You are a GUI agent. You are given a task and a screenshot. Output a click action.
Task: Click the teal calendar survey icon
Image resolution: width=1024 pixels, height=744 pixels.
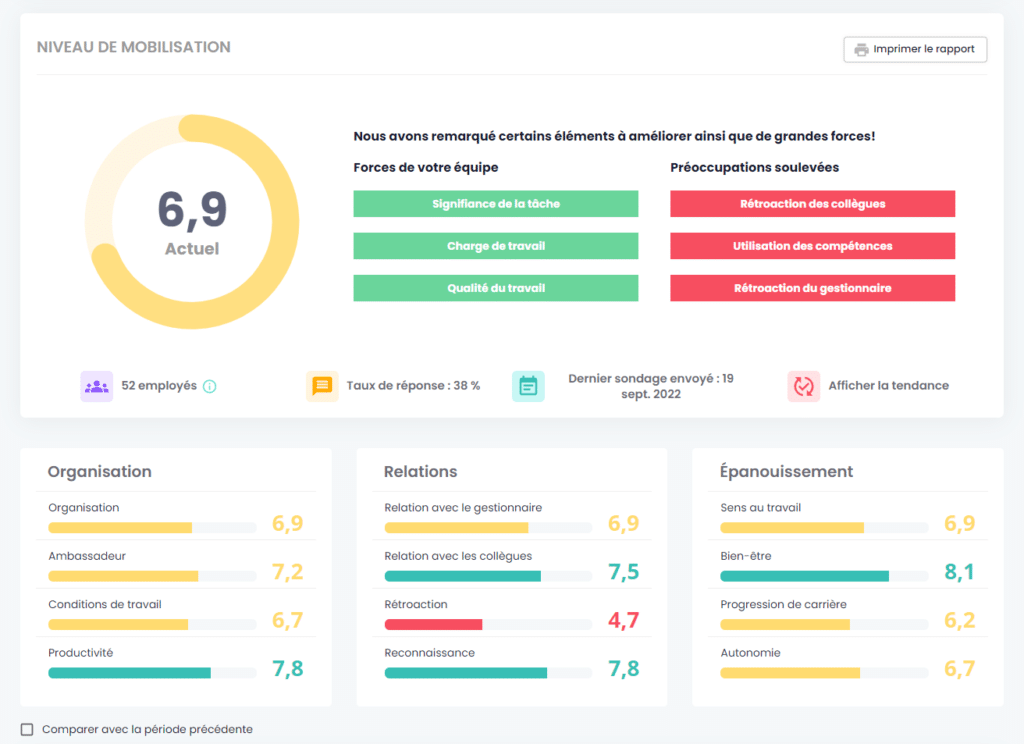point(528,386)
